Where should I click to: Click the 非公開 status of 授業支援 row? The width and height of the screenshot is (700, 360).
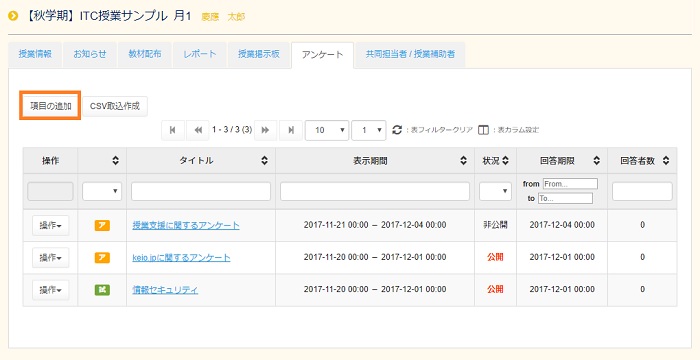[x=495, y=225]
